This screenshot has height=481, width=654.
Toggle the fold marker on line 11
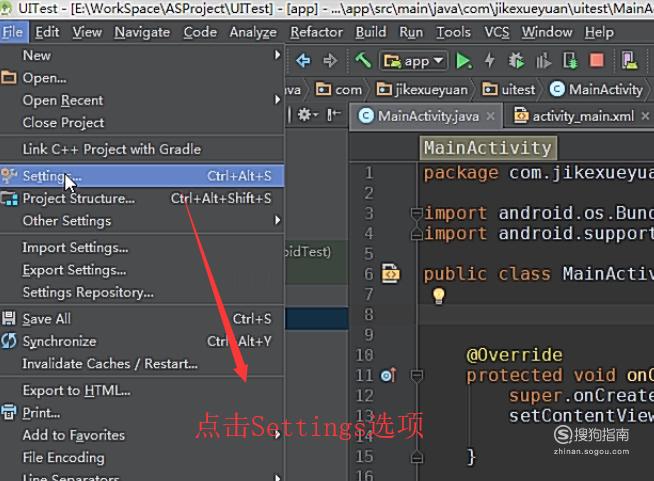coord(416,375)
